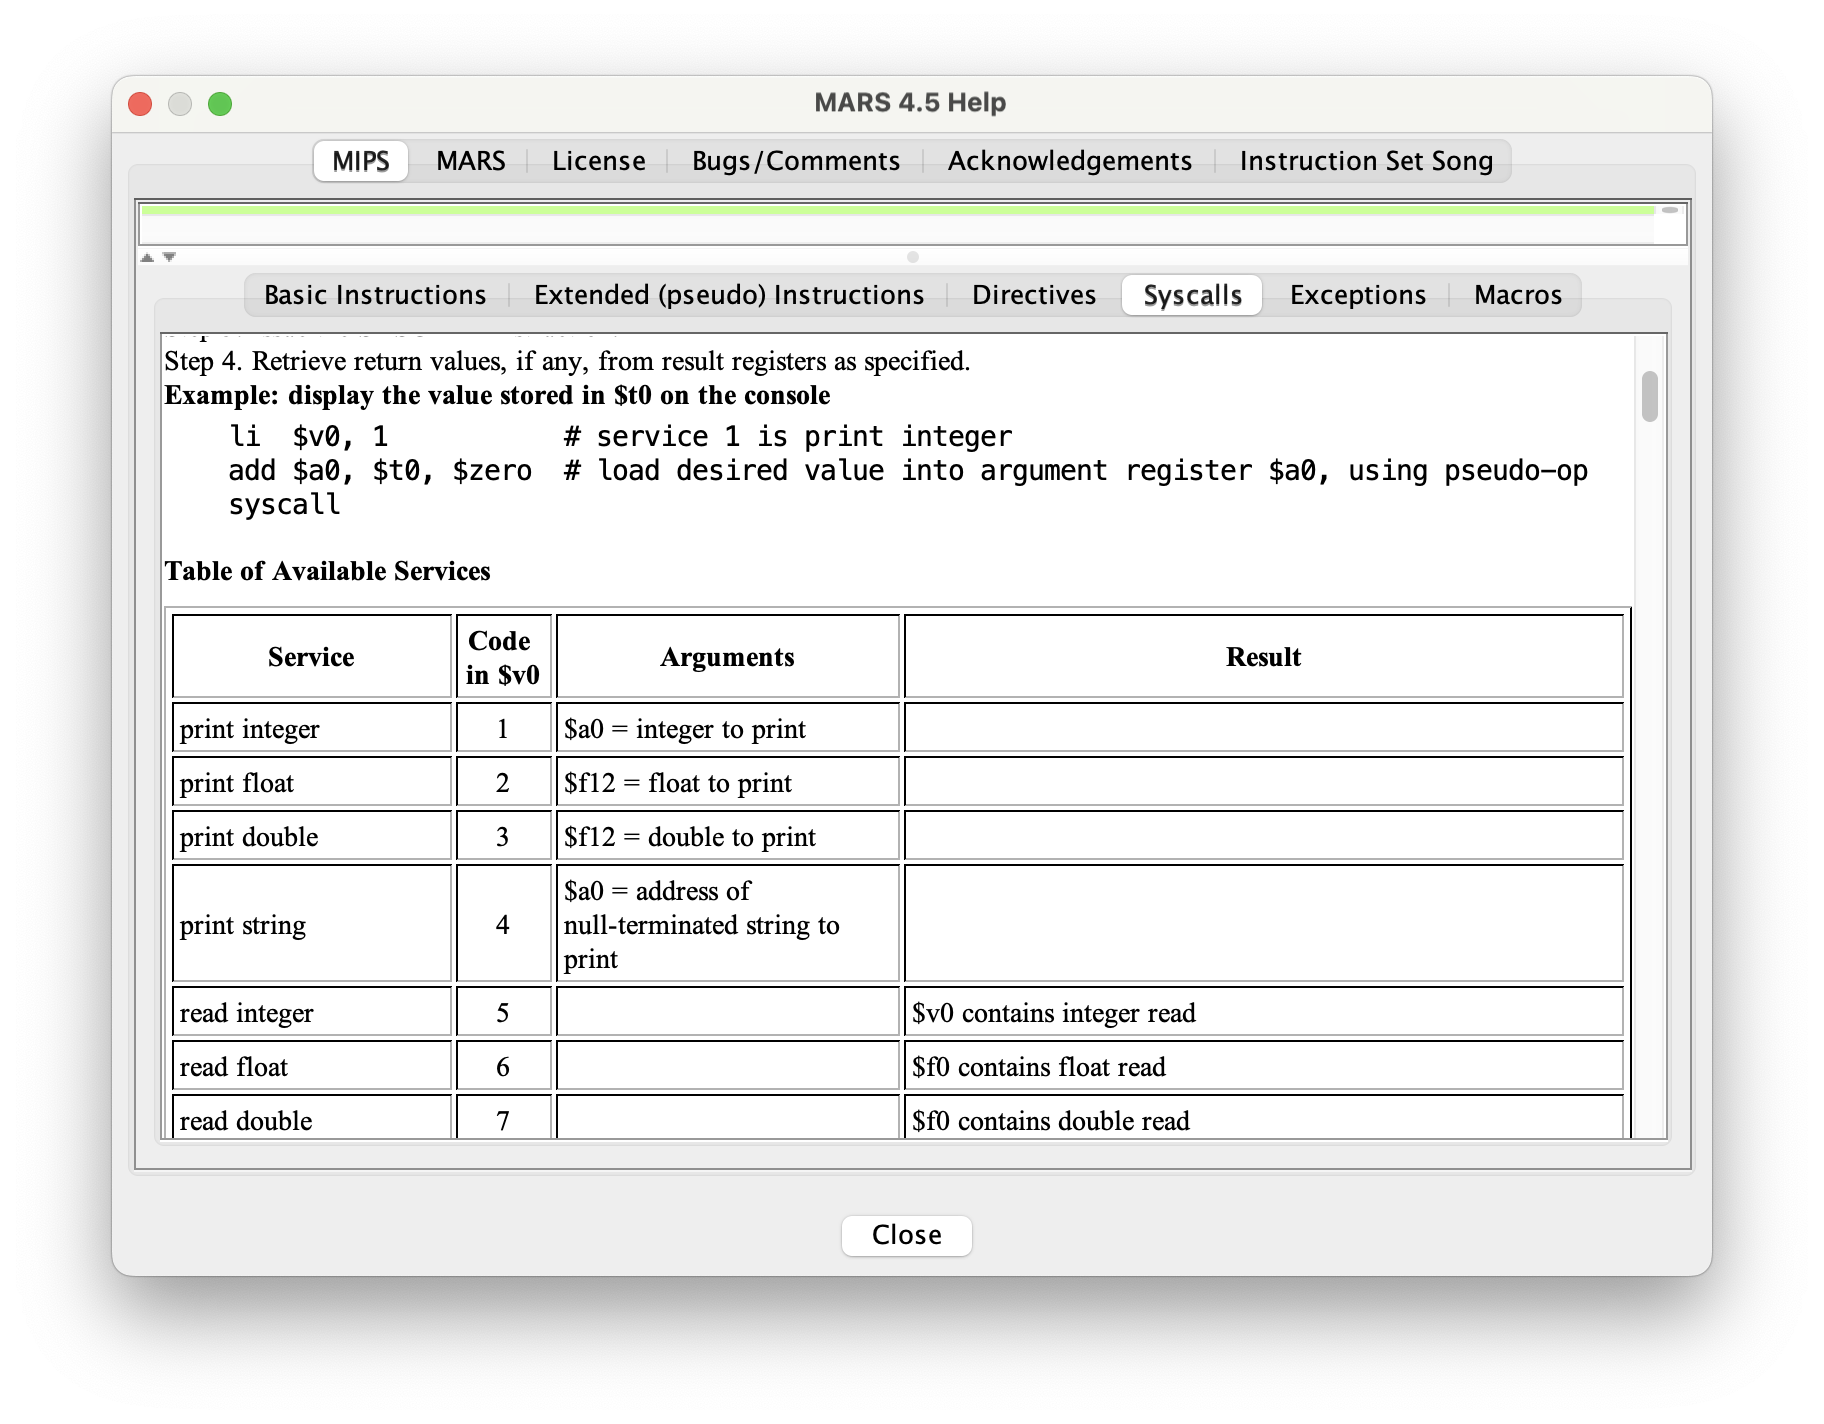Viewport: 1824px width, 1424px height.
Task: Click the small scrollbar thumb in the top pane
Action: (x=1670, y=210)
